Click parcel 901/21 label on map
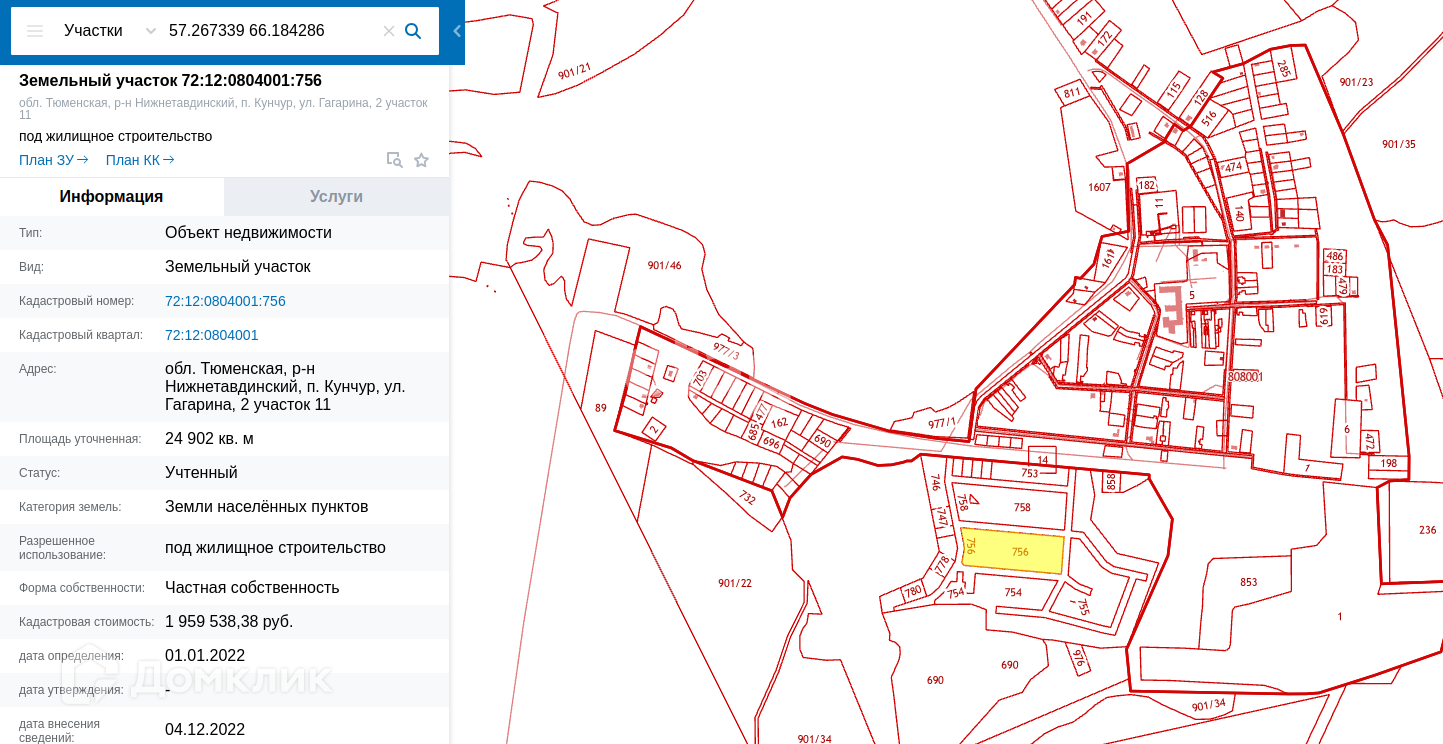 575,71
